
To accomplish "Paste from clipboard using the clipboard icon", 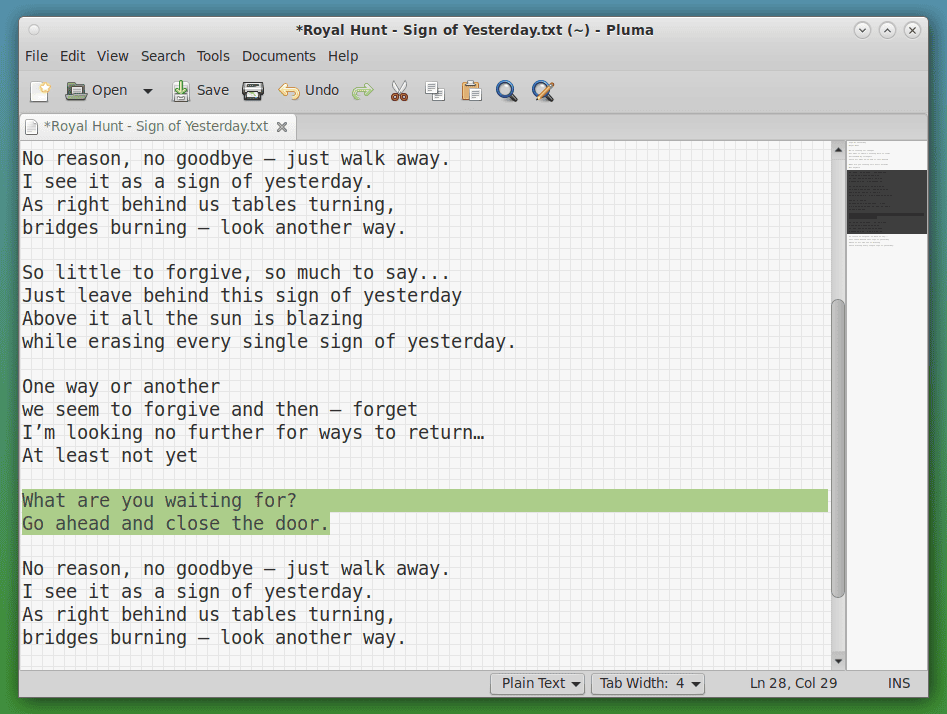I will (471, 91).
